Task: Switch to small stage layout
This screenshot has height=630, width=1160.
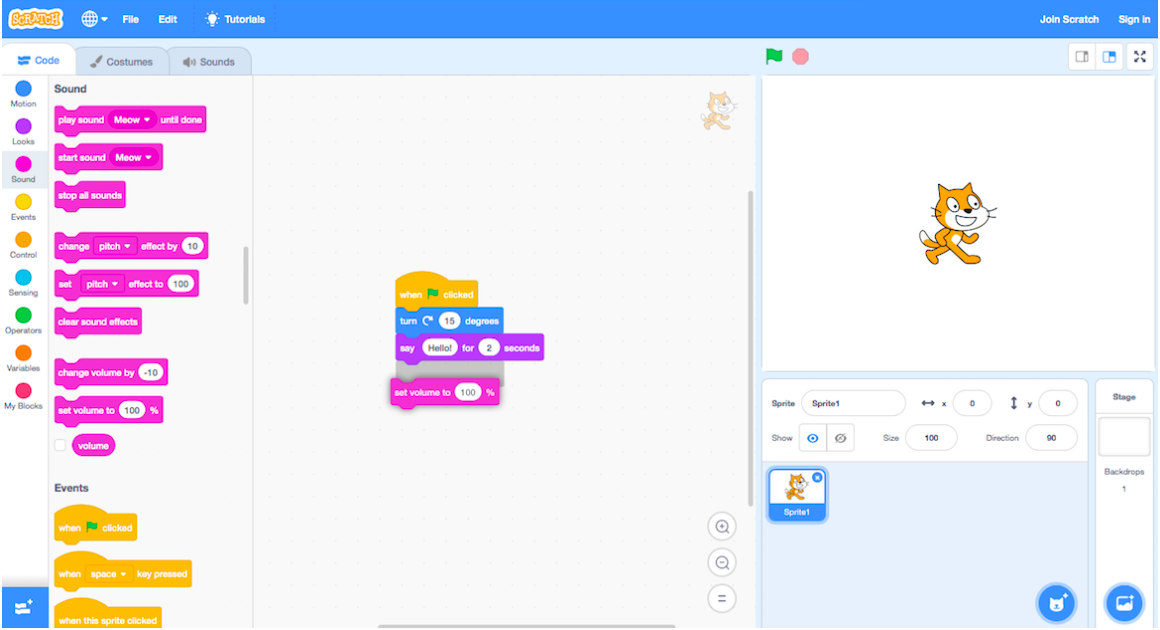Action: 1082,57
